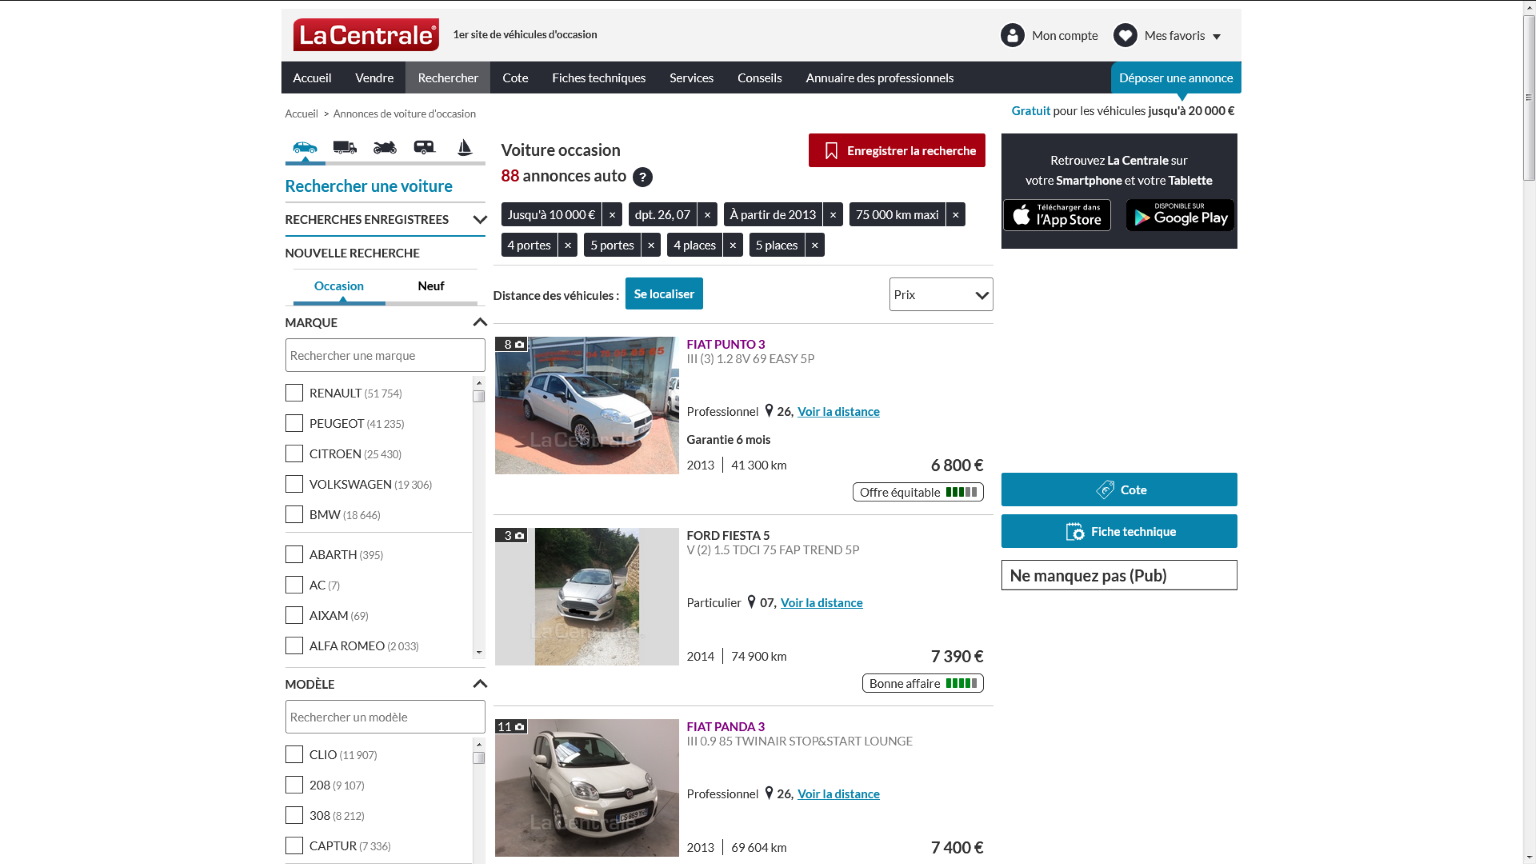Check the ABARTH brand checkbox

coord(294,554)
